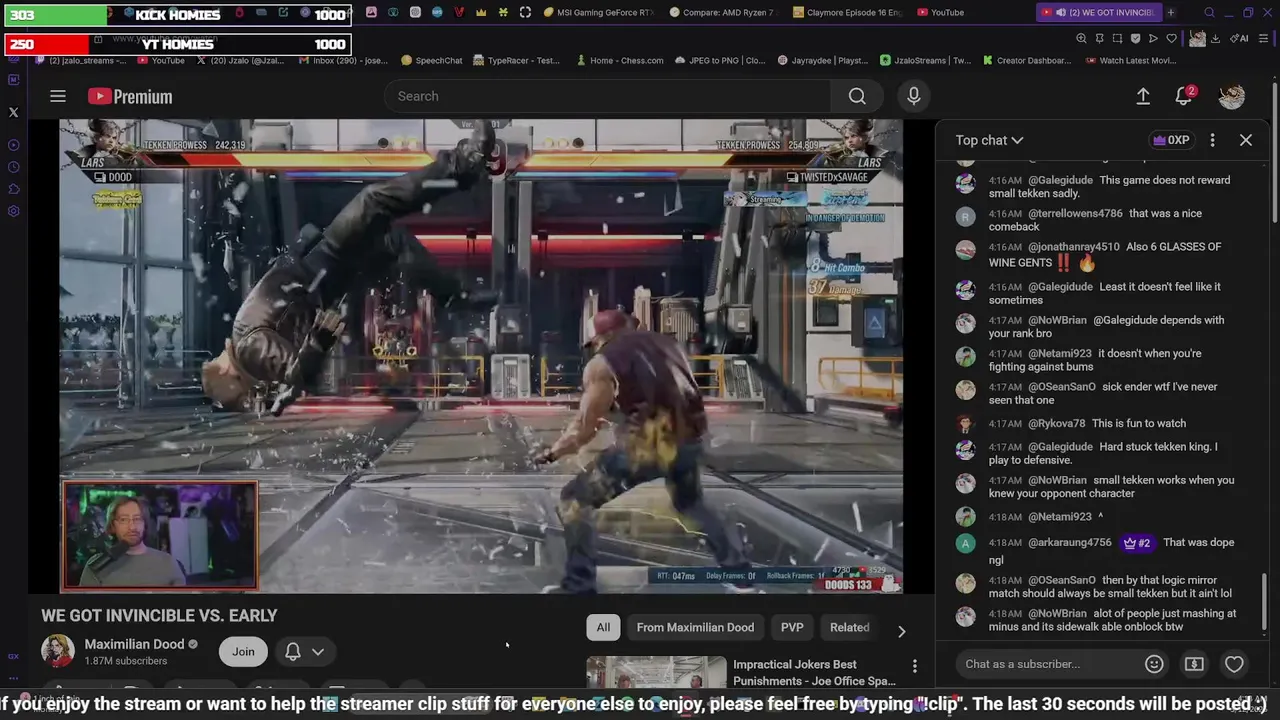Image resolution: width=1280 pixels, height=720 pixels.
Task: Open the YouTube bookmark in the bookmarks bar
Action: [160, 60]
